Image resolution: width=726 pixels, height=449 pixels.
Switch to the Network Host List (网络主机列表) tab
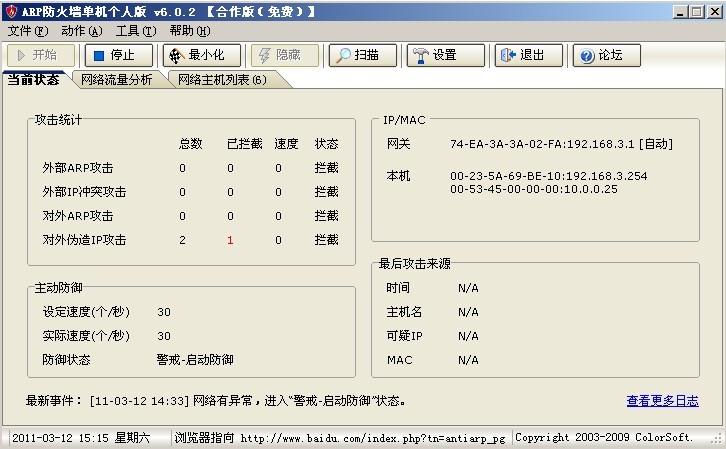(x=222, y=80)
